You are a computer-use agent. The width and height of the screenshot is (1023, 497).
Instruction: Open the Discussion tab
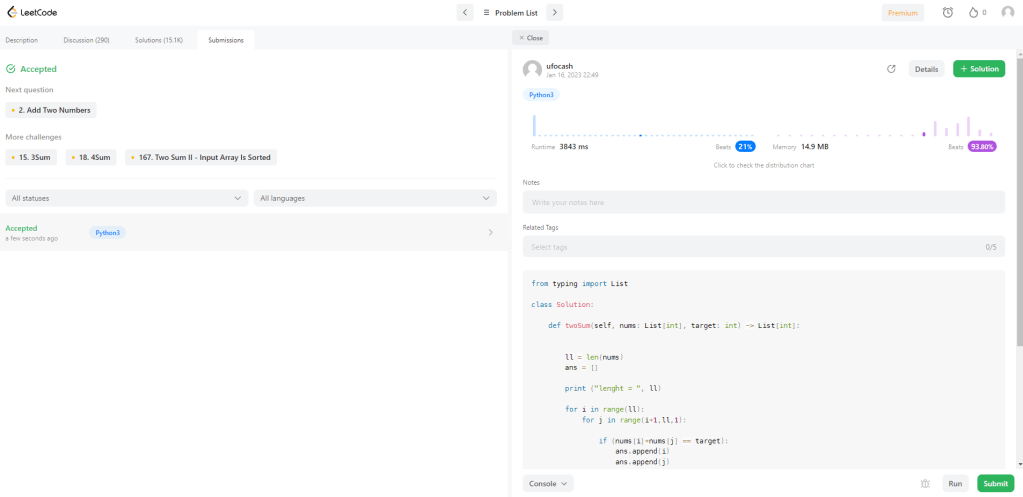(x=87, y=40)
